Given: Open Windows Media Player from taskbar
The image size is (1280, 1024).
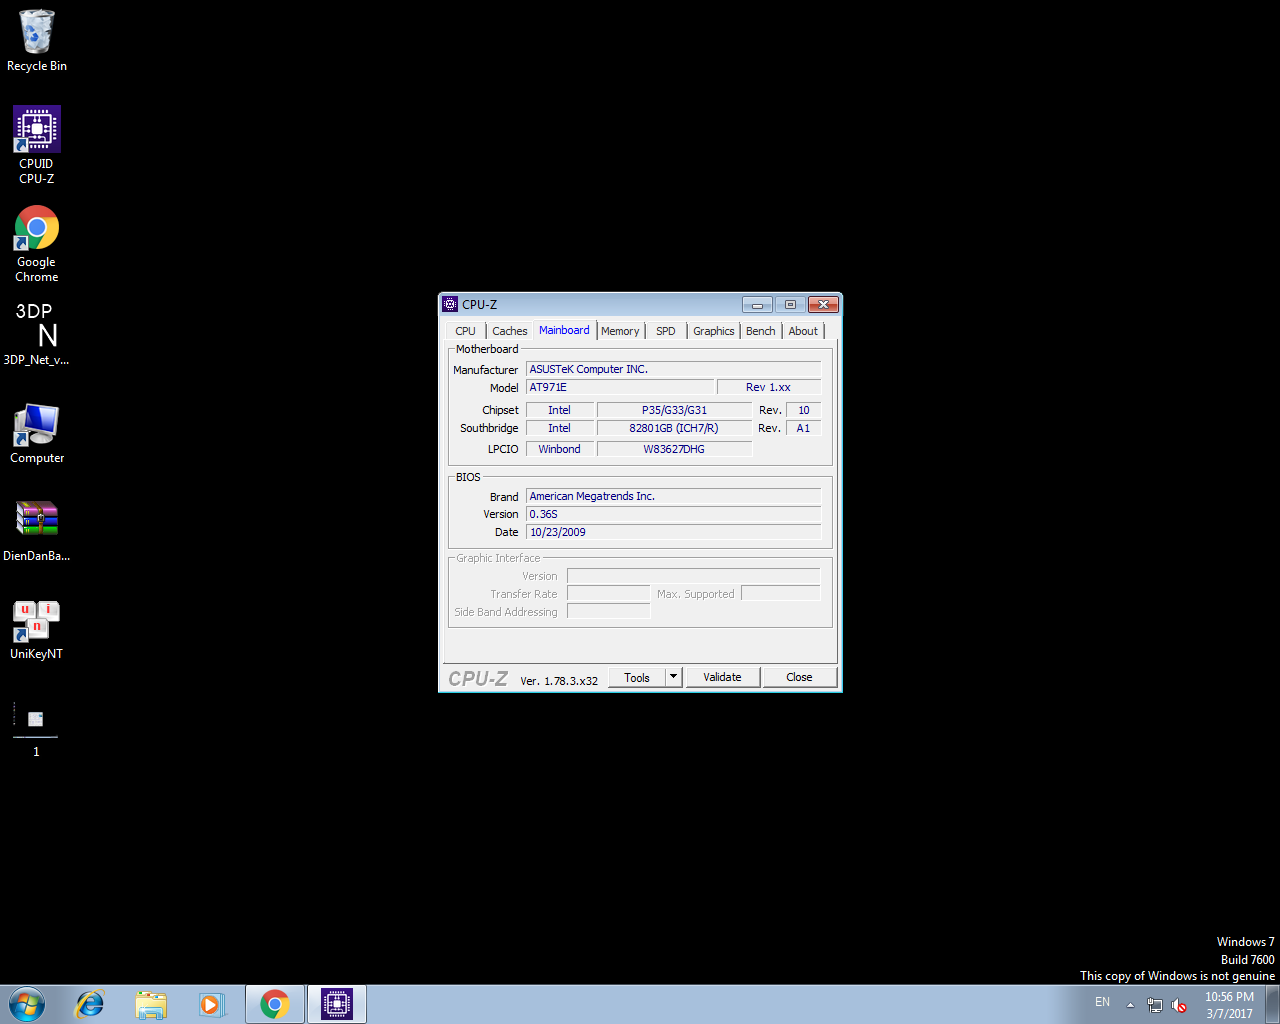Looking at the screenshot, I should point(212,1004).
